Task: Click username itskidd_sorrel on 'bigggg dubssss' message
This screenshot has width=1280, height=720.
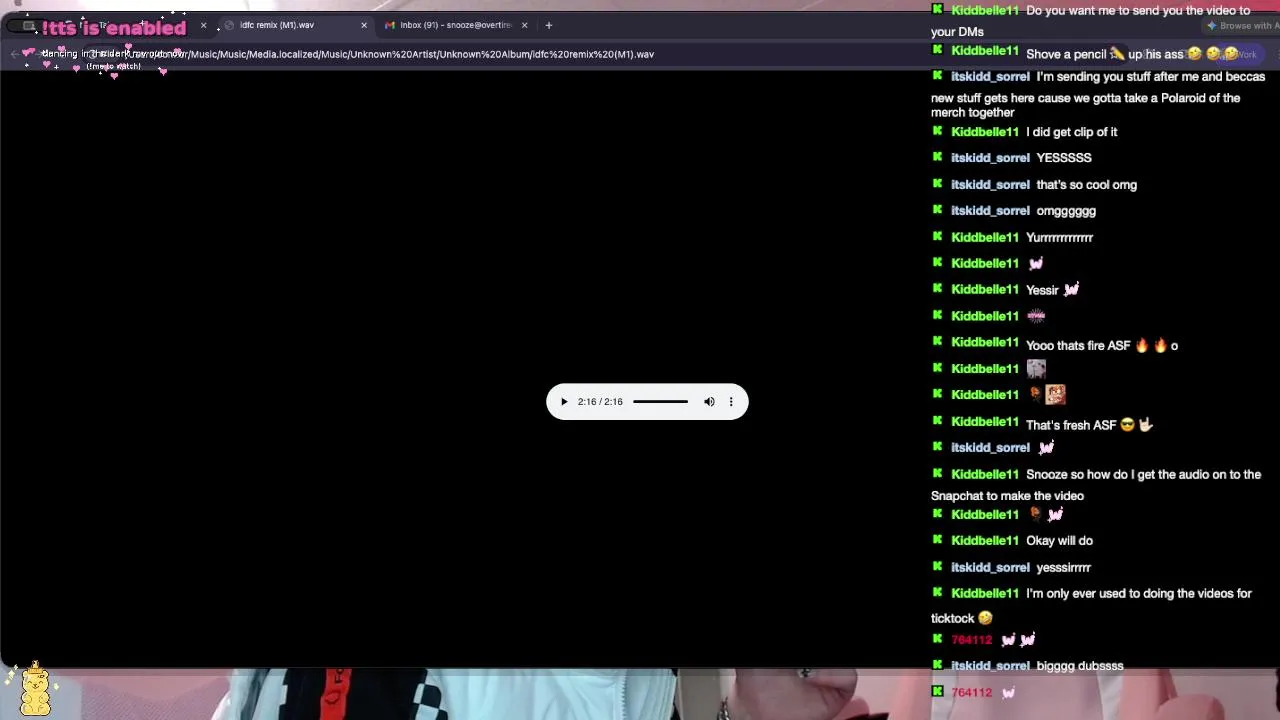Action: coord(990,665)
